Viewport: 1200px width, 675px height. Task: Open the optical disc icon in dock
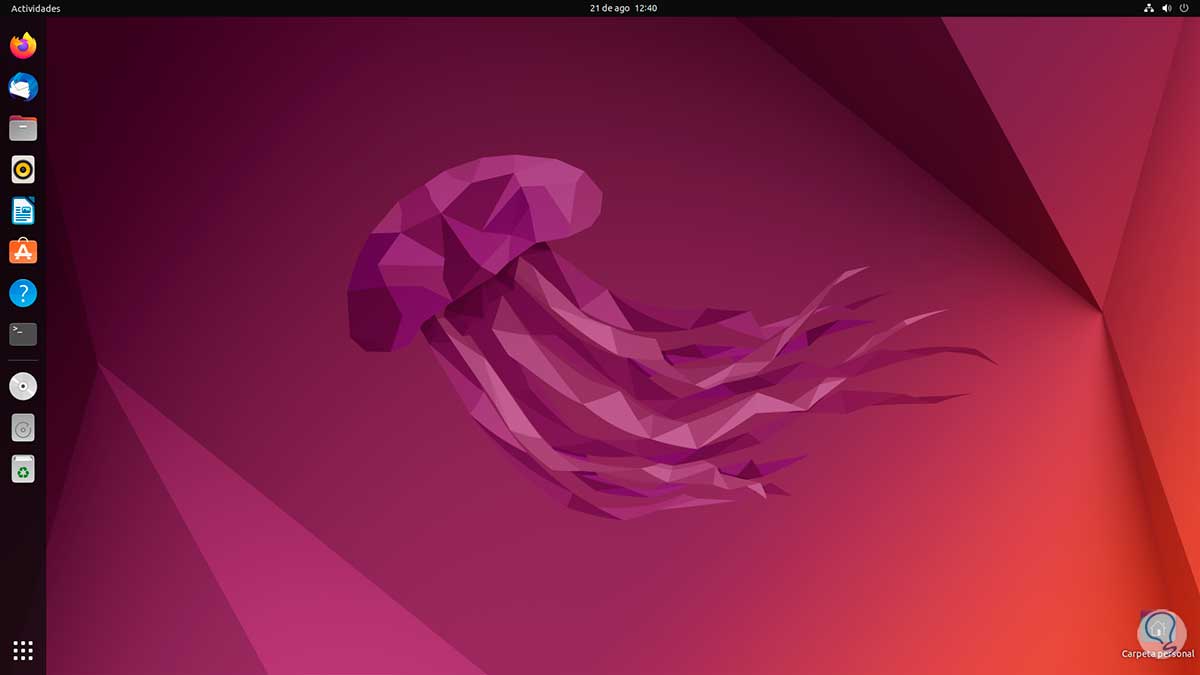[23, 386]
